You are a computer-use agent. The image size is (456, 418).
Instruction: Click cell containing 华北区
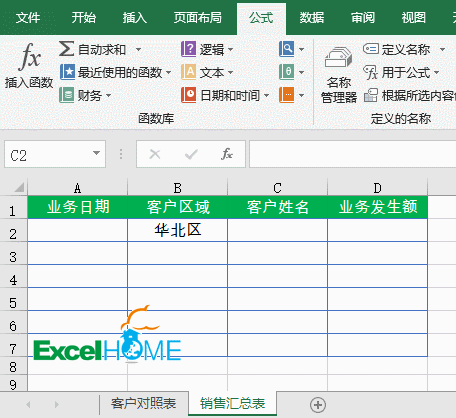pos(178,230)
